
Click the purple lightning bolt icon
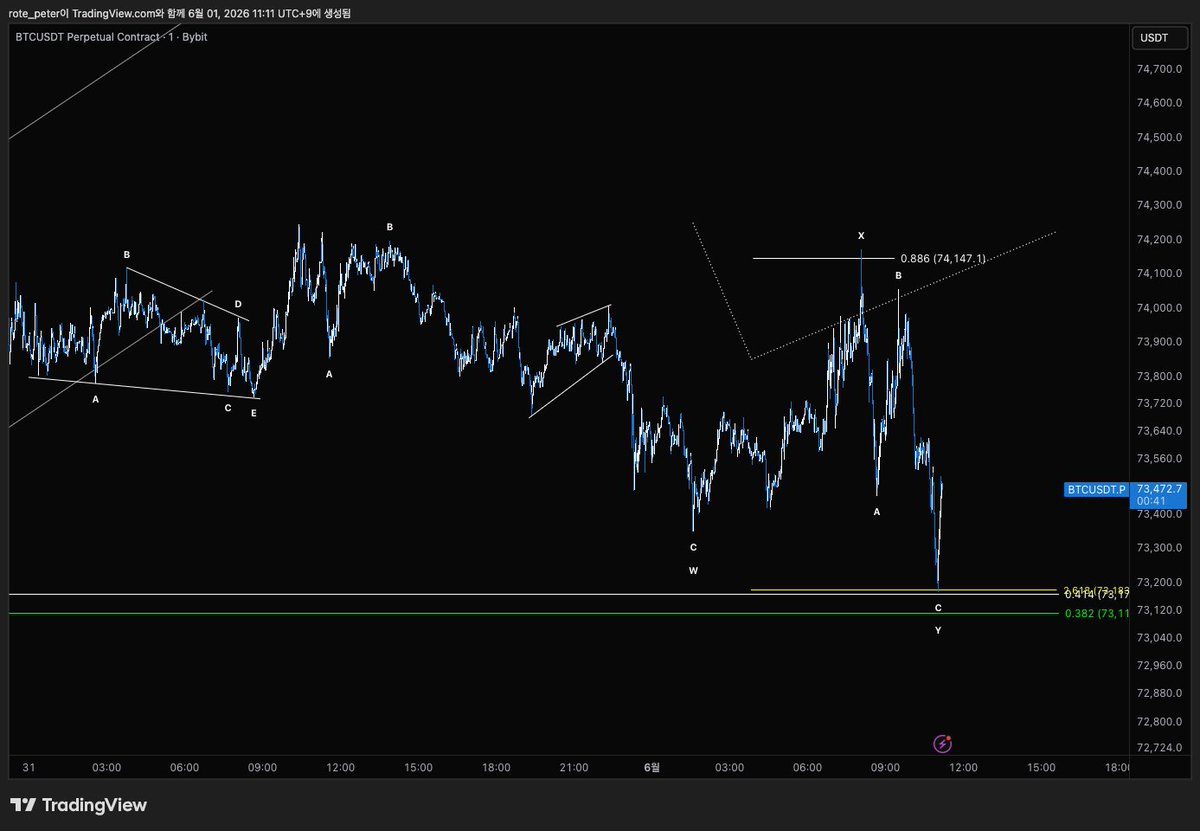(x=942, y=743)
